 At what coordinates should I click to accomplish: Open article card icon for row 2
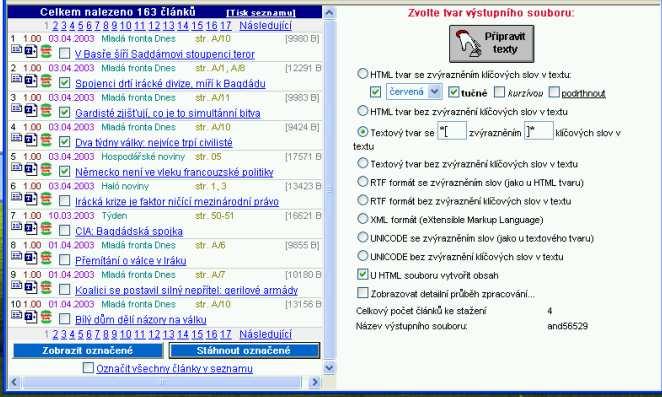pos(16,79)
